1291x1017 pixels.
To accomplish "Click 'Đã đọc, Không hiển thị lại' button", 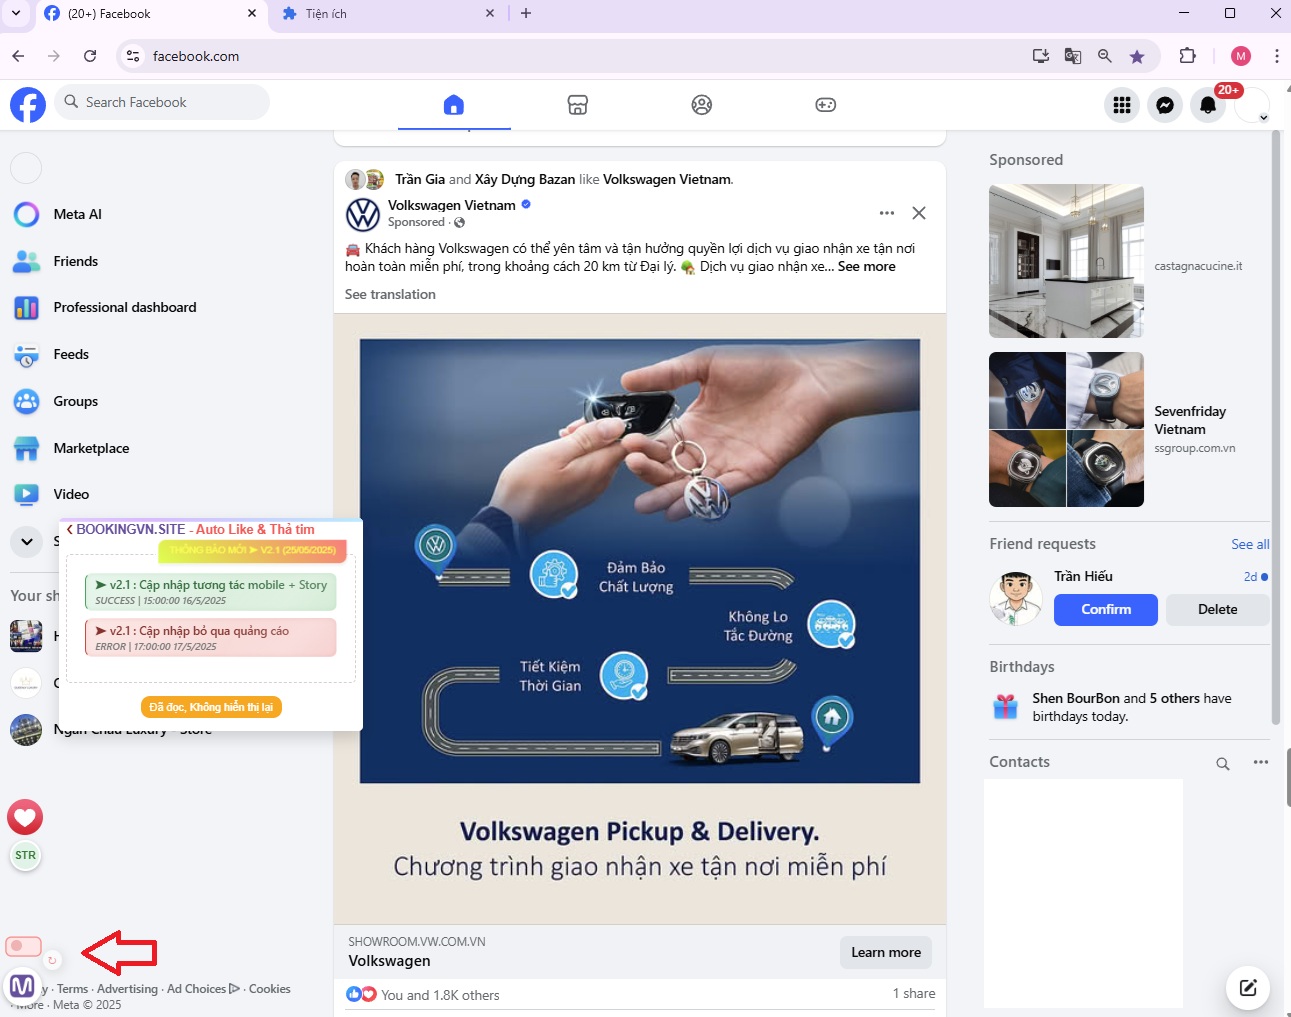I will pyautogui.click(x=211, y=707).
